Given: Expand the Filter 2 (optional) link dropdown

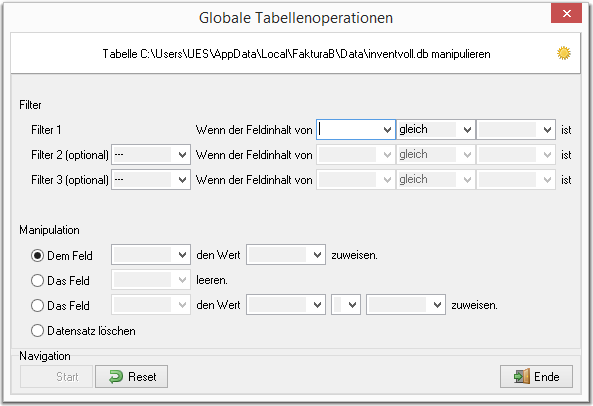Looking at the screenshot, I should [x=182, y=155].
